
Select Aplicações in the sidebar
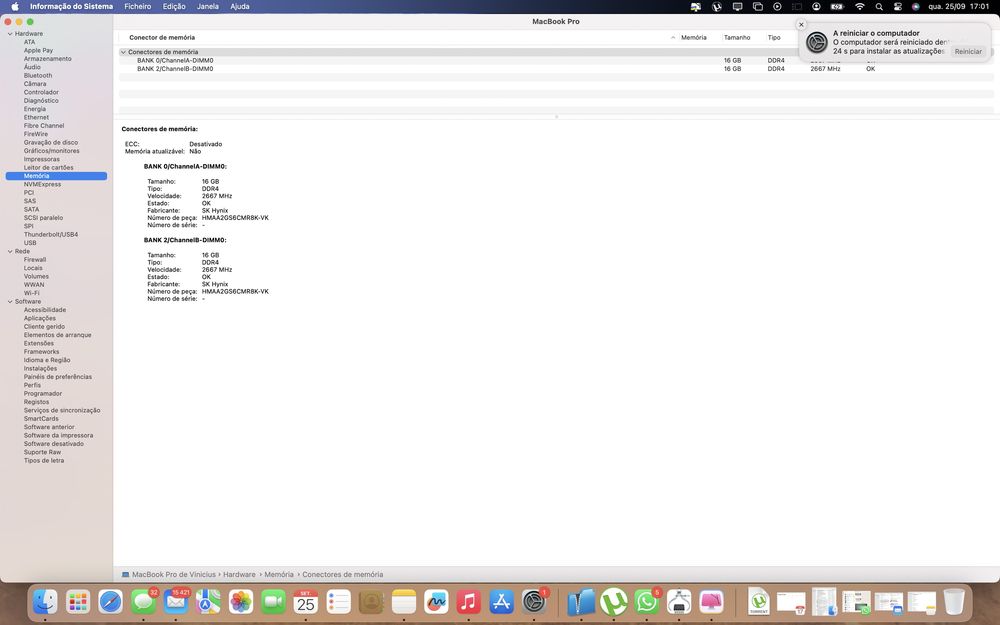click(x=40, y=318)
